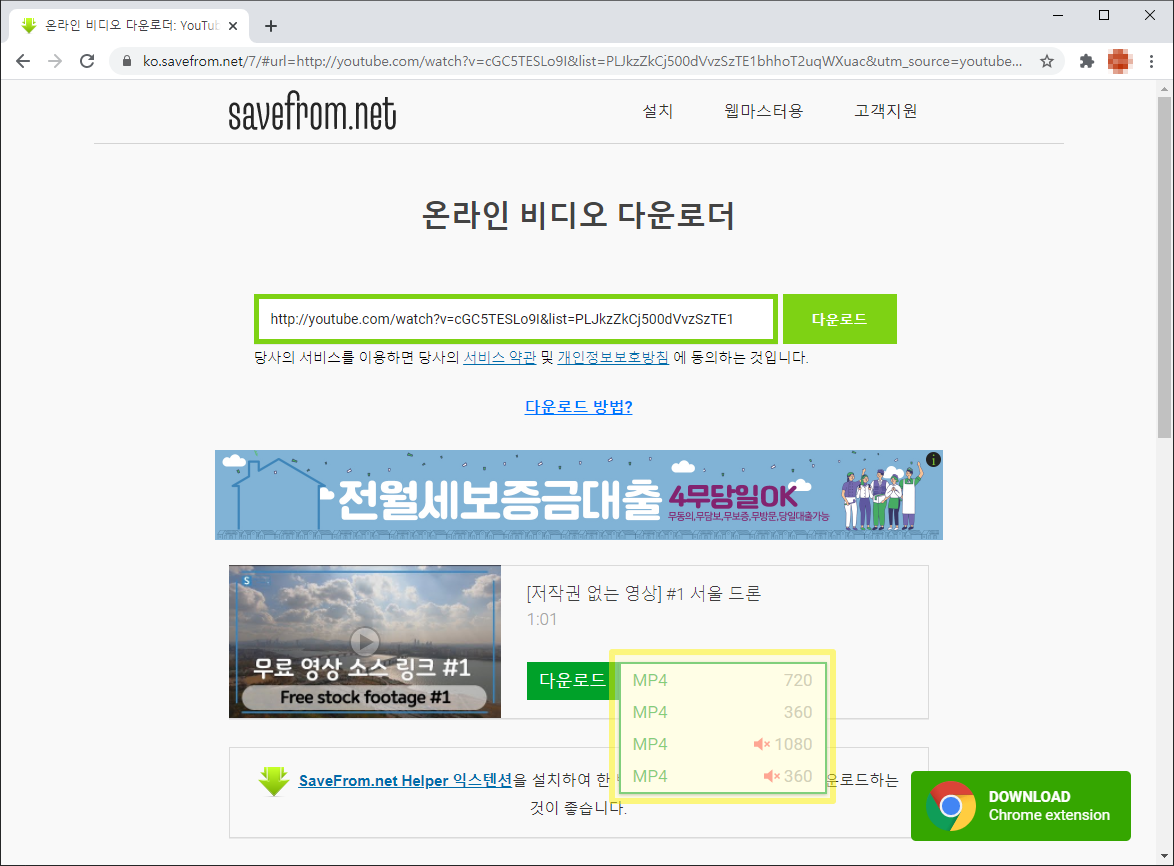Click the video title 서울 드론 text
This screenshot has width=1174, height=866.
(644, 594)
